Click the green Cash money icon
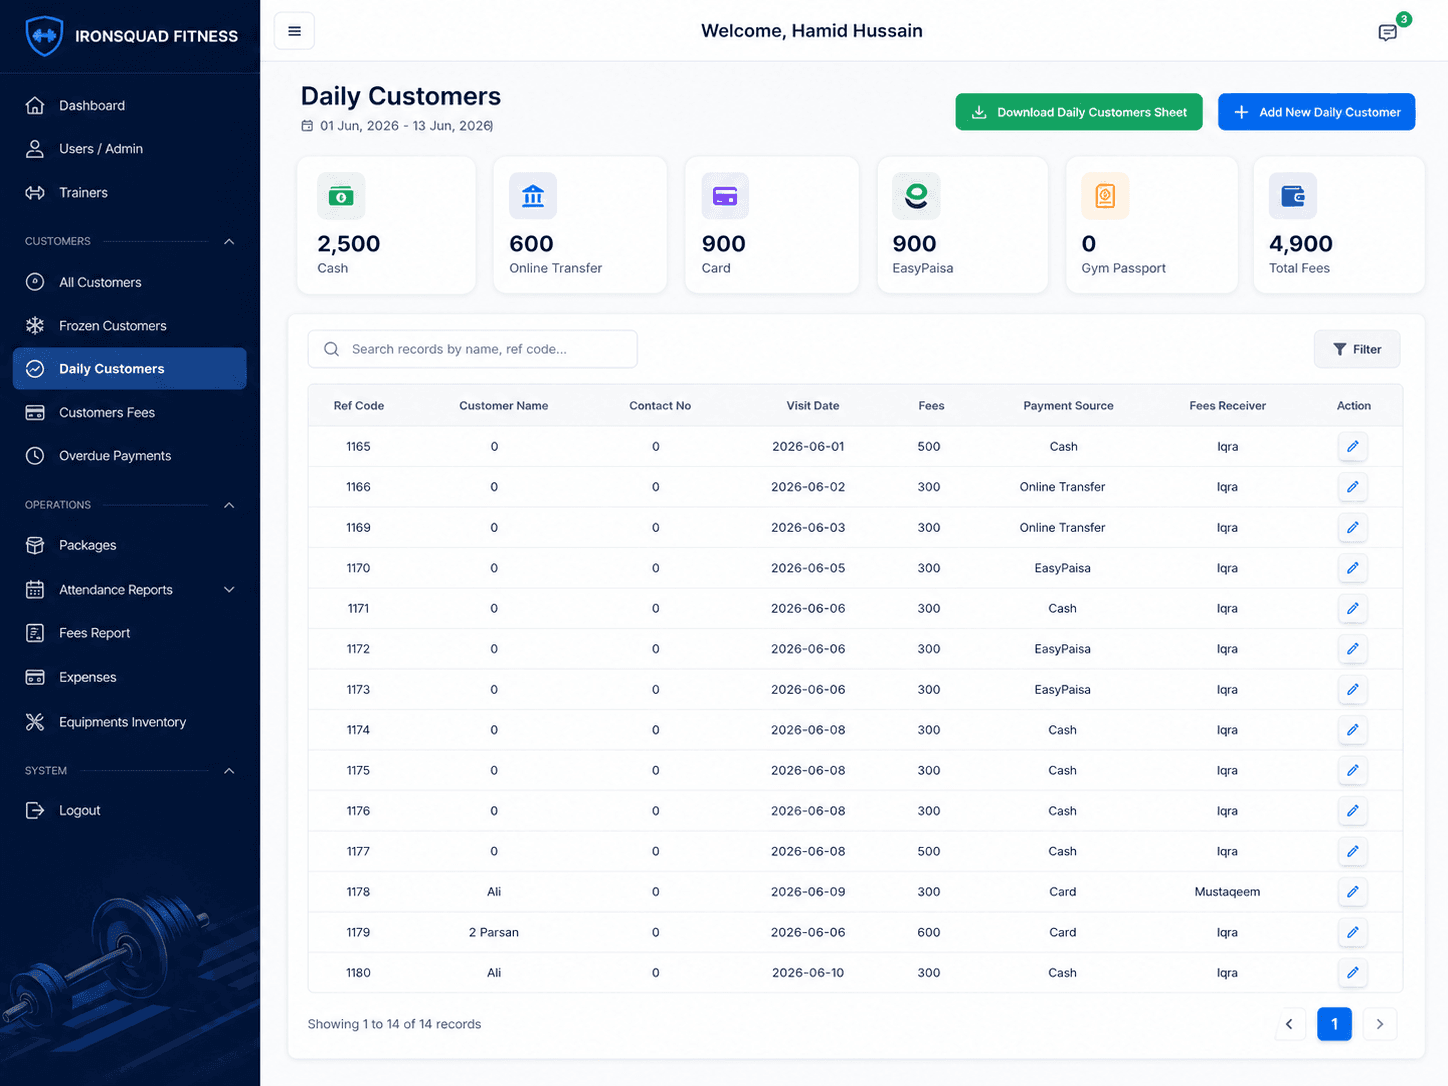 (x=341, y=196)
